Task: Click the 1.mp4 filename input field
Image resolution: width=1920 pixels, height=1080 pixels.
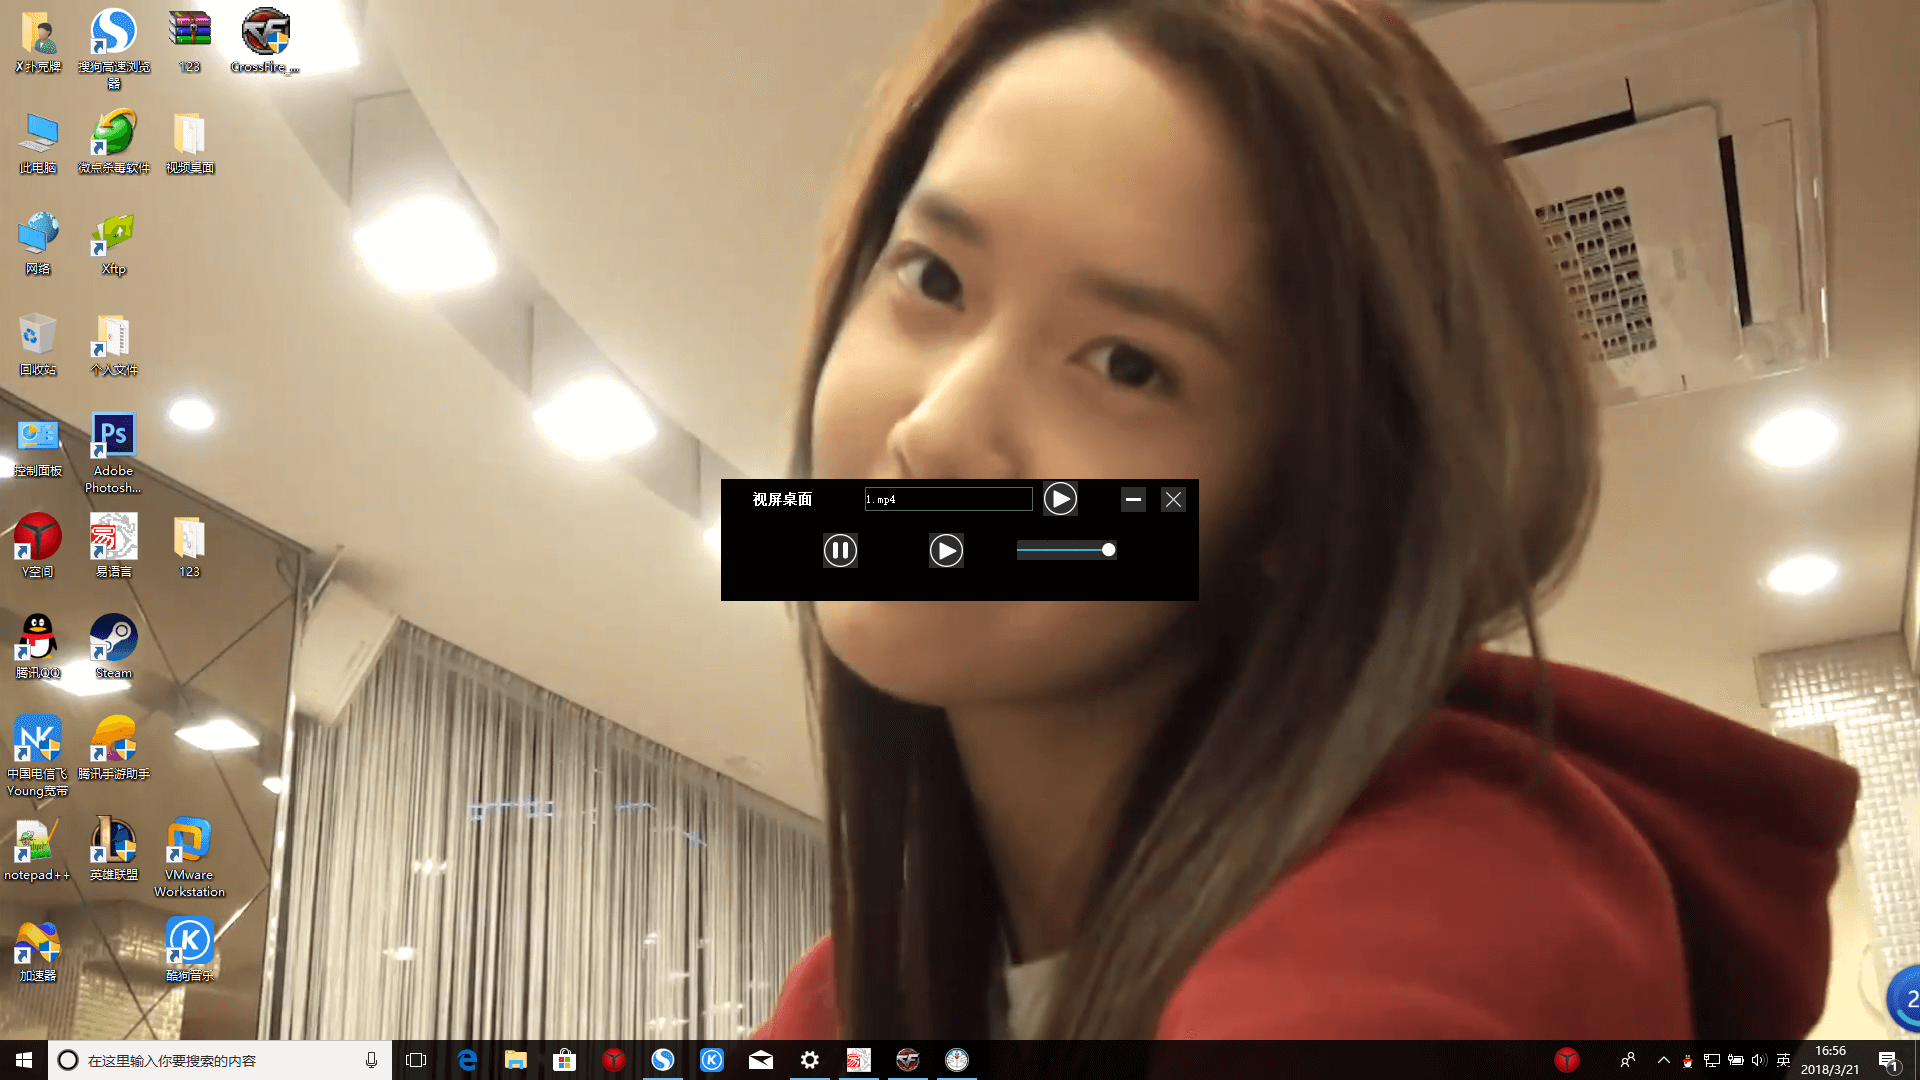Action: click(x=948, y=499)
